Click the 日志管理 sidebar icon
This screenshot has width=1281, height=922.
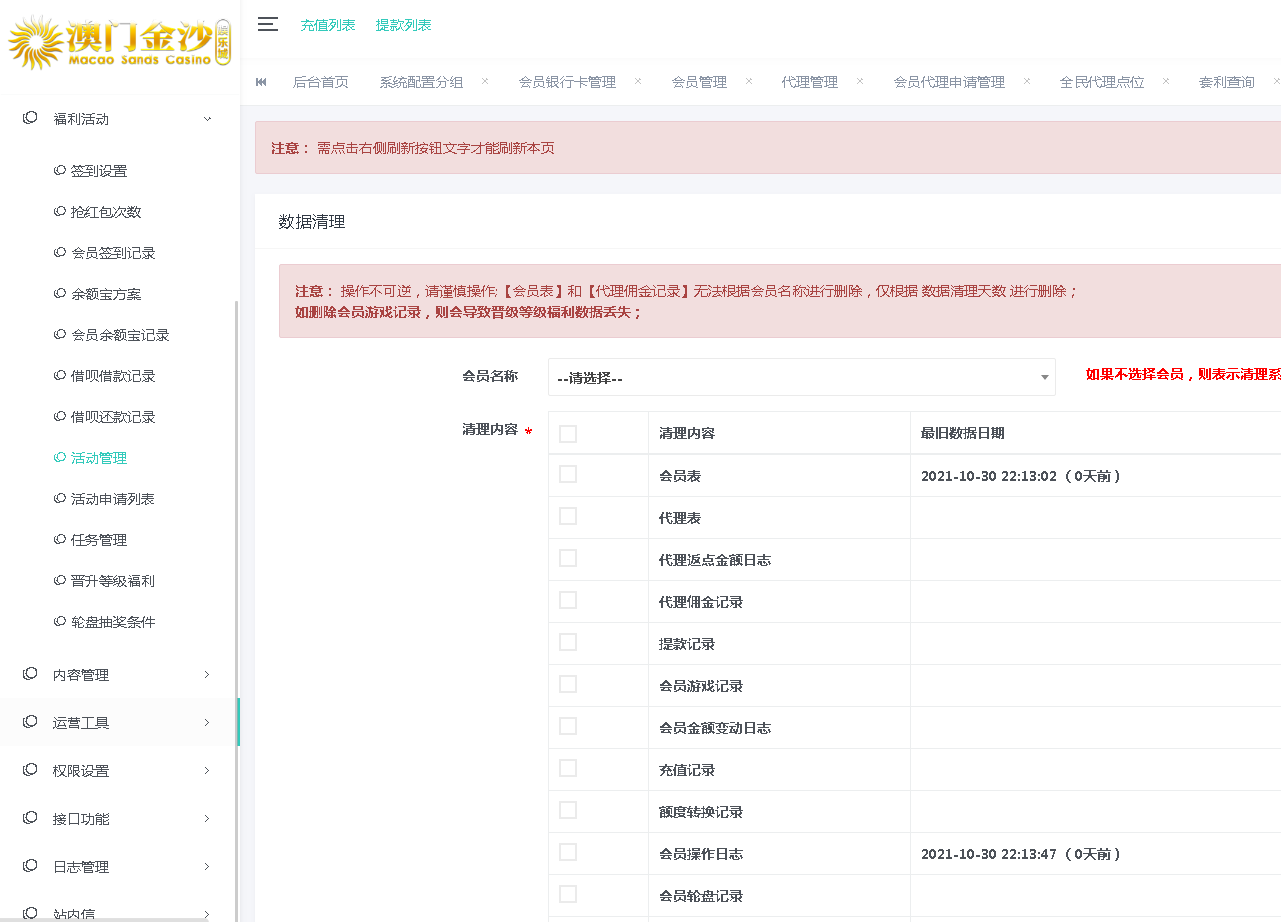[x=29, y=866]
